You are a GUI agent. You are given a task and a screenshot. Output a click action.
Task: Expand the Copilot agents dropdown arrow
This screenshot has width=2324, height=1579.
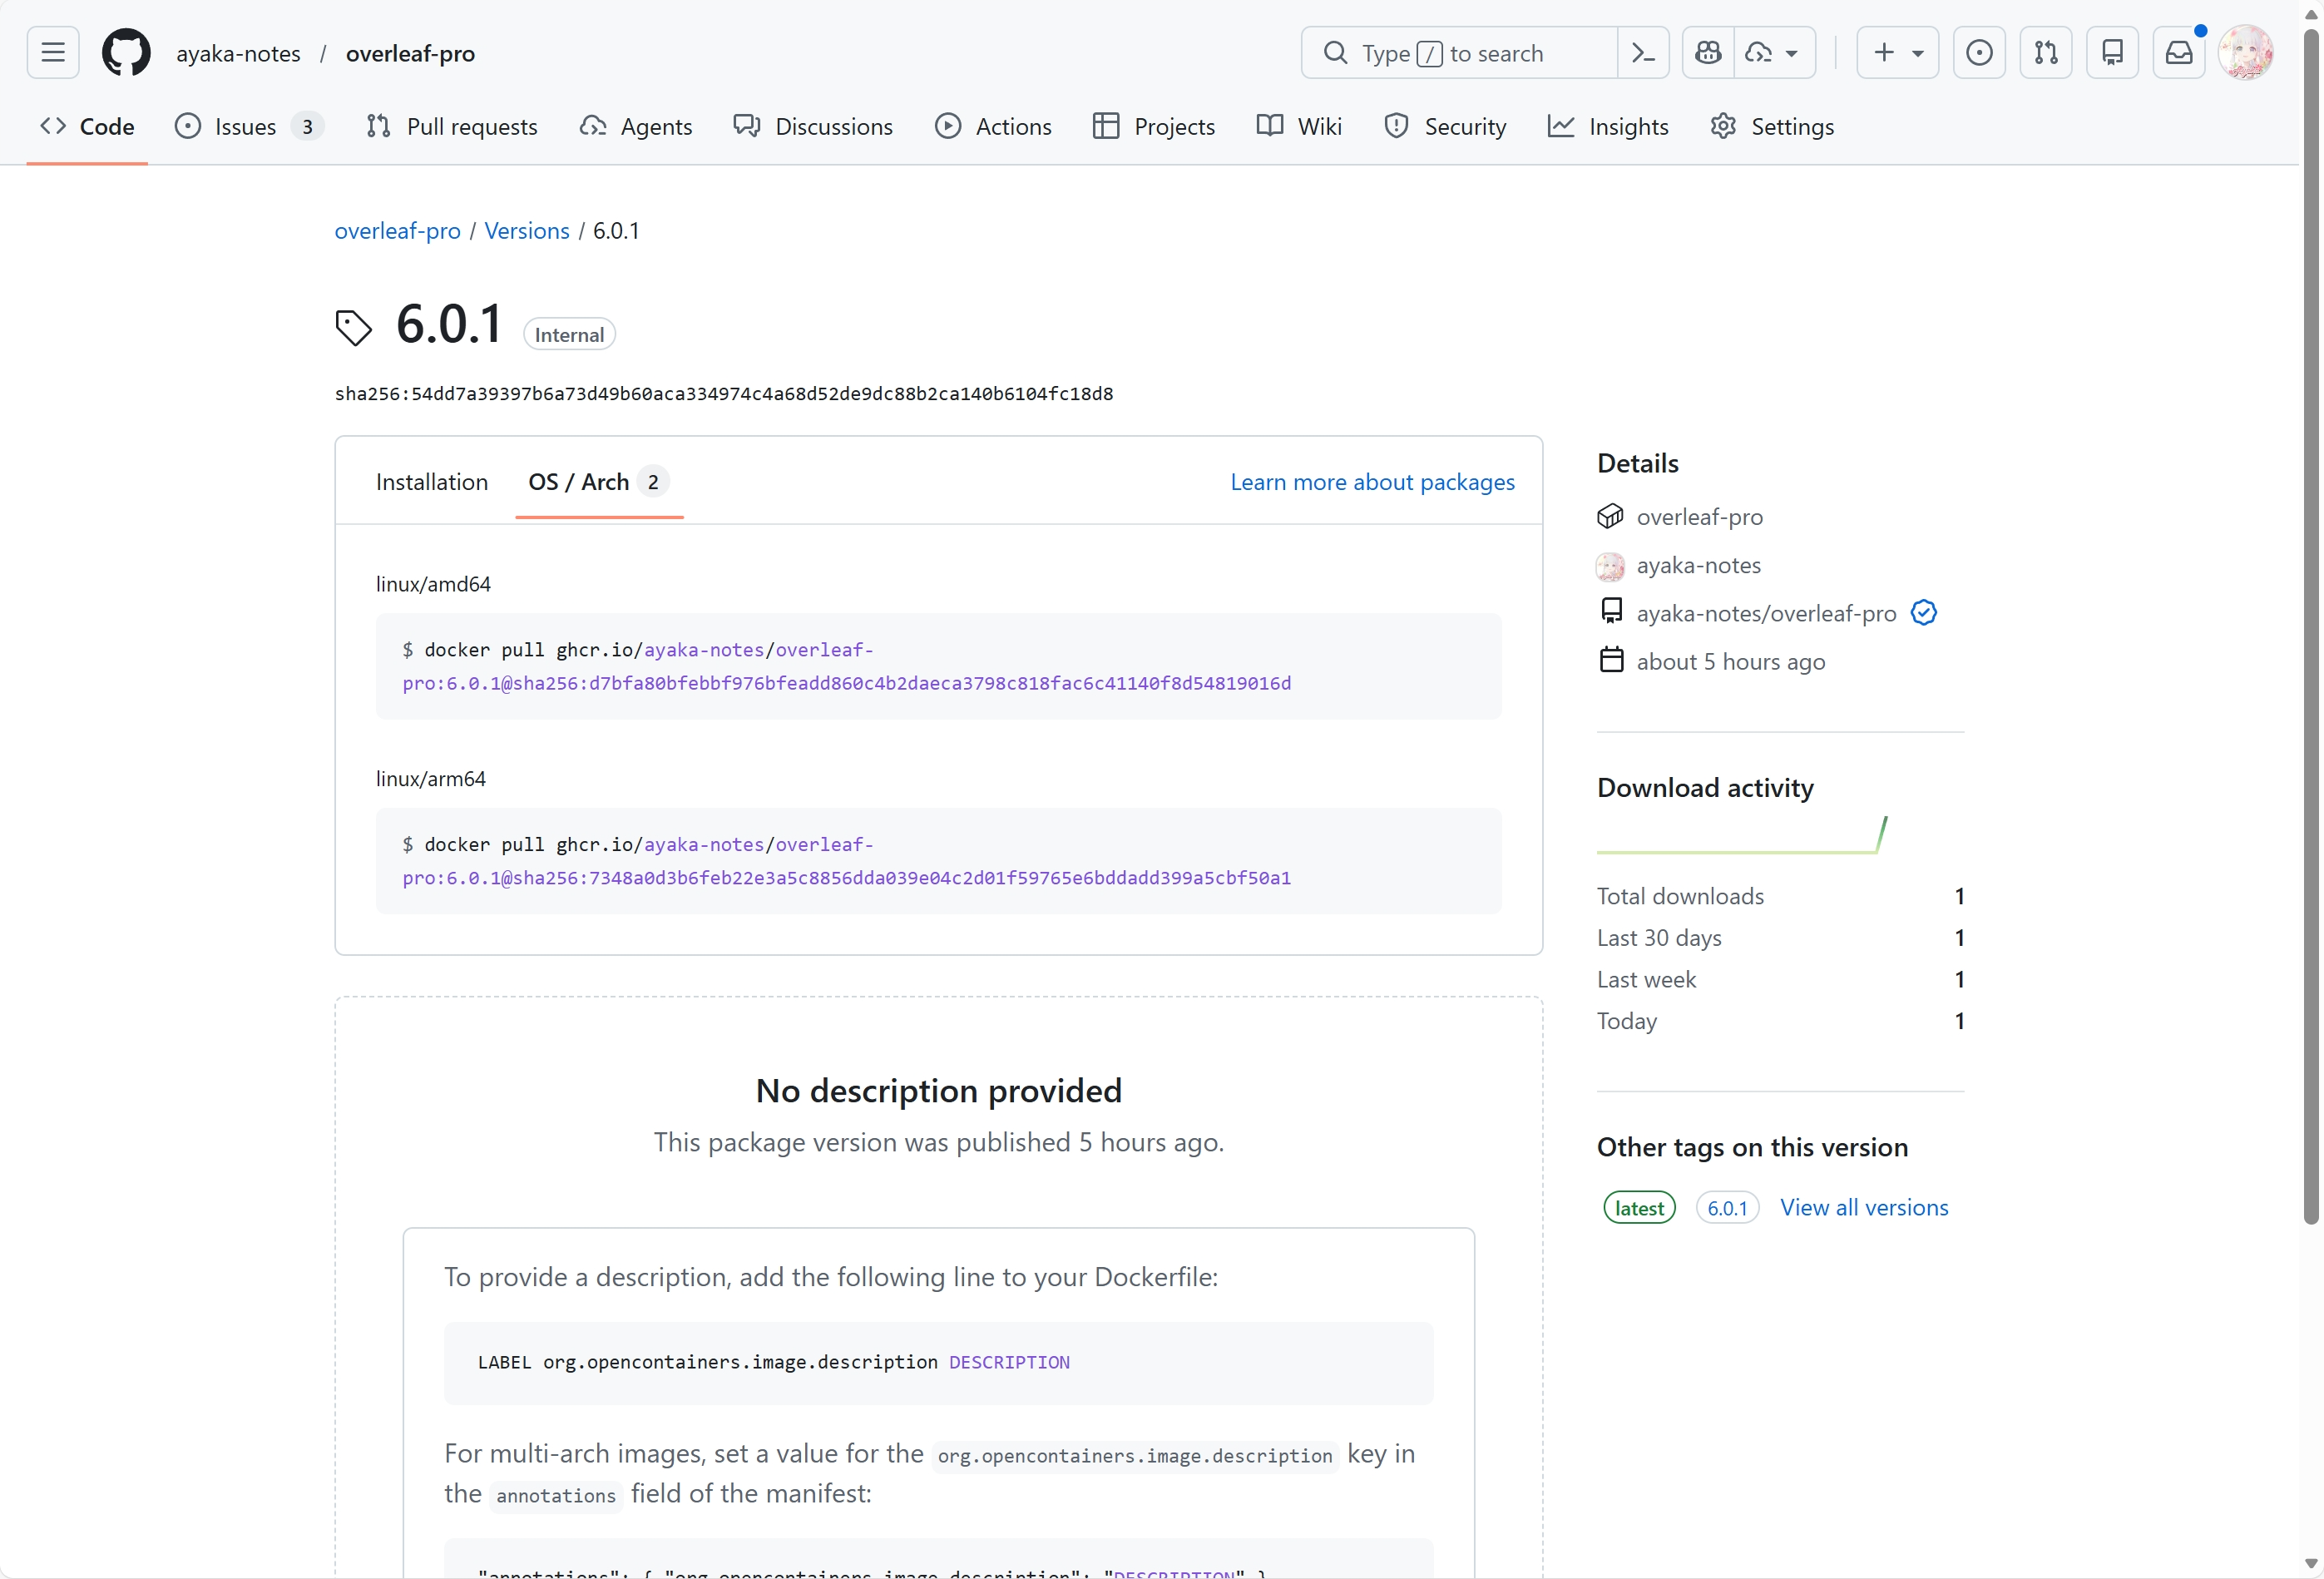click(1791, 53)
